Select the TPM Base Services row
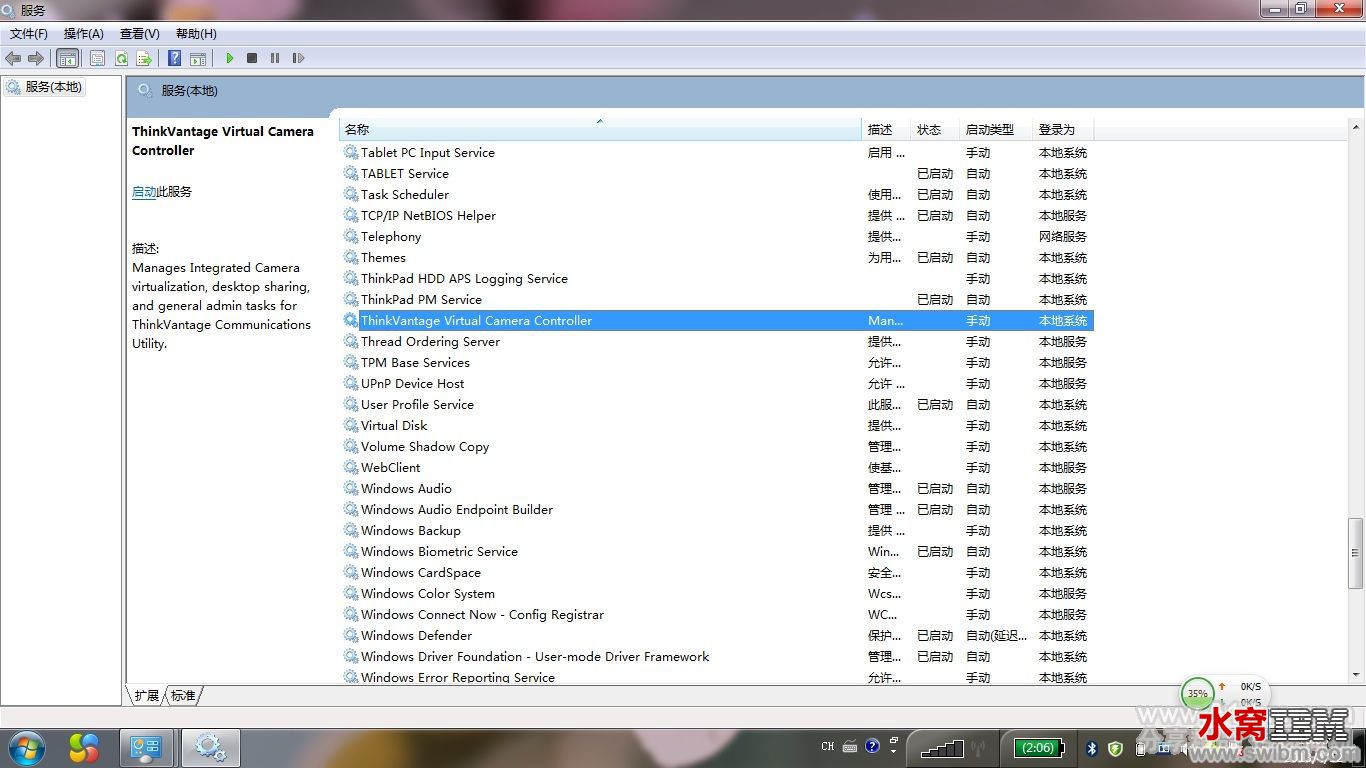The width and height of the screenshot is (1366, 768). (717, 363)
